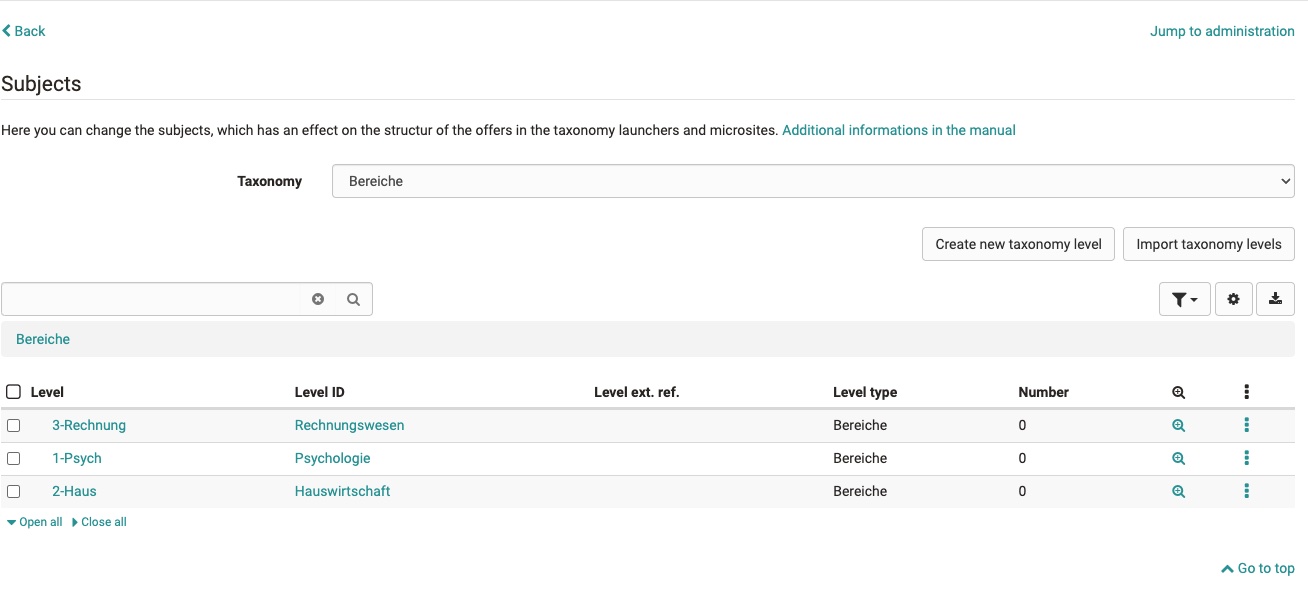Clear the search field with the x icon
The height and width of the screenshot is (607, 1308).
point(318,299)
